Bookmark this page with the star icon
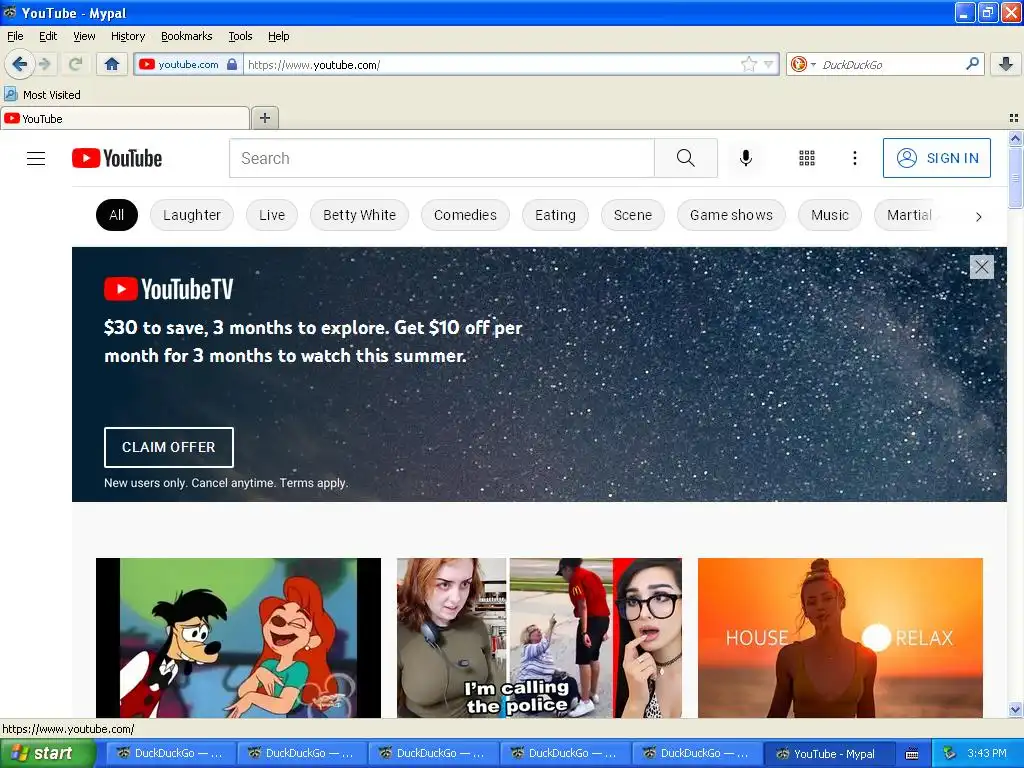The width and height of the screenshot is (1024, 768). click(x=748, y=64)
